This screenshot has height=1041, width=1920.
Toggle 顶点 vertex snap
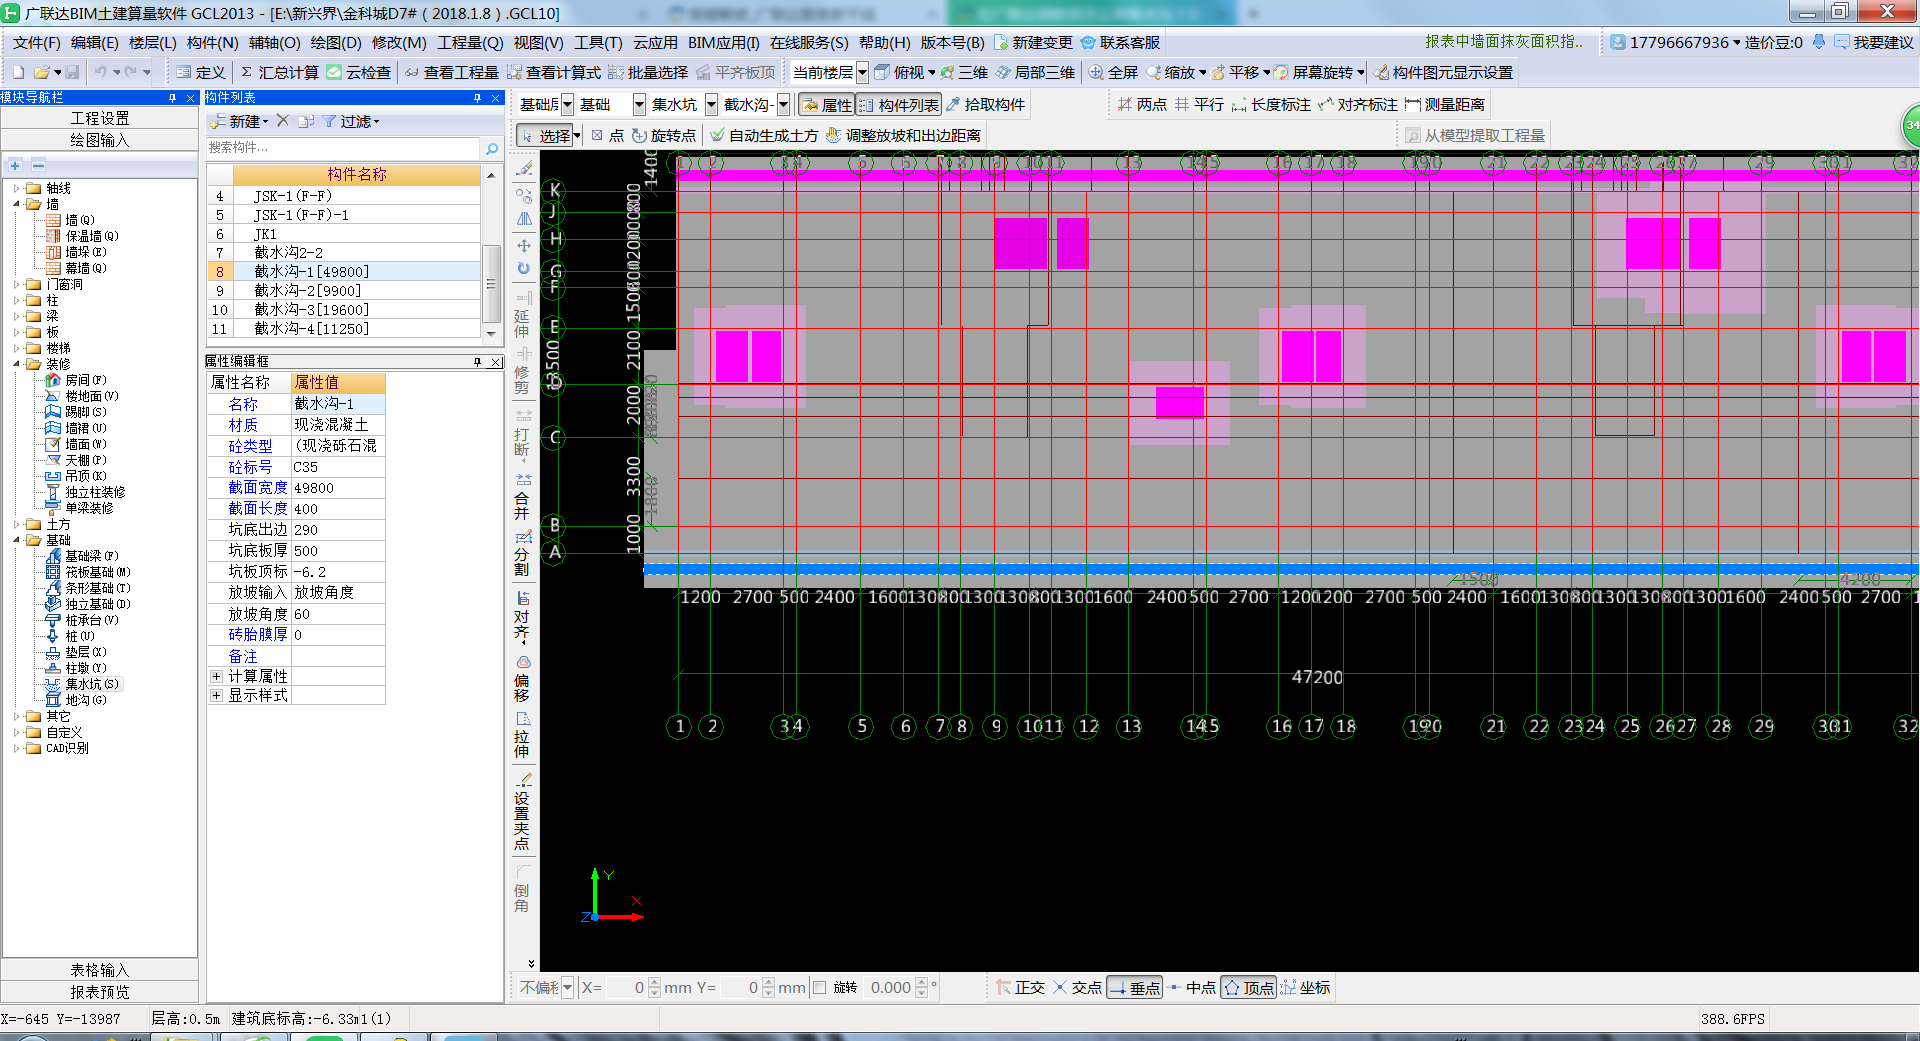pyautogui.click(x=1248, y=987)
